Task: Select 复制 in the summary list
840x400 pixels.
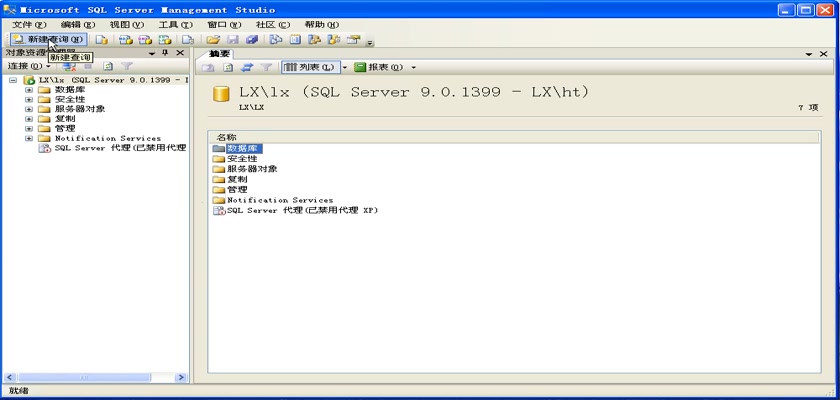Action: 237,179
